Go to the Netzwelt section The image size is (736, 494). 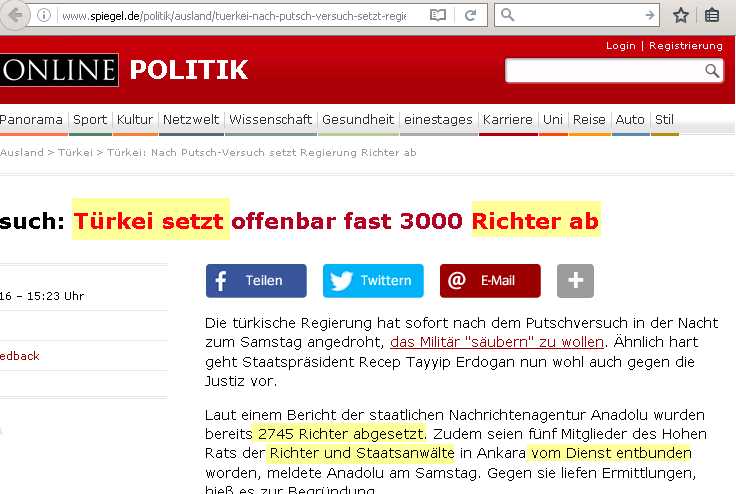click(191, 120)
